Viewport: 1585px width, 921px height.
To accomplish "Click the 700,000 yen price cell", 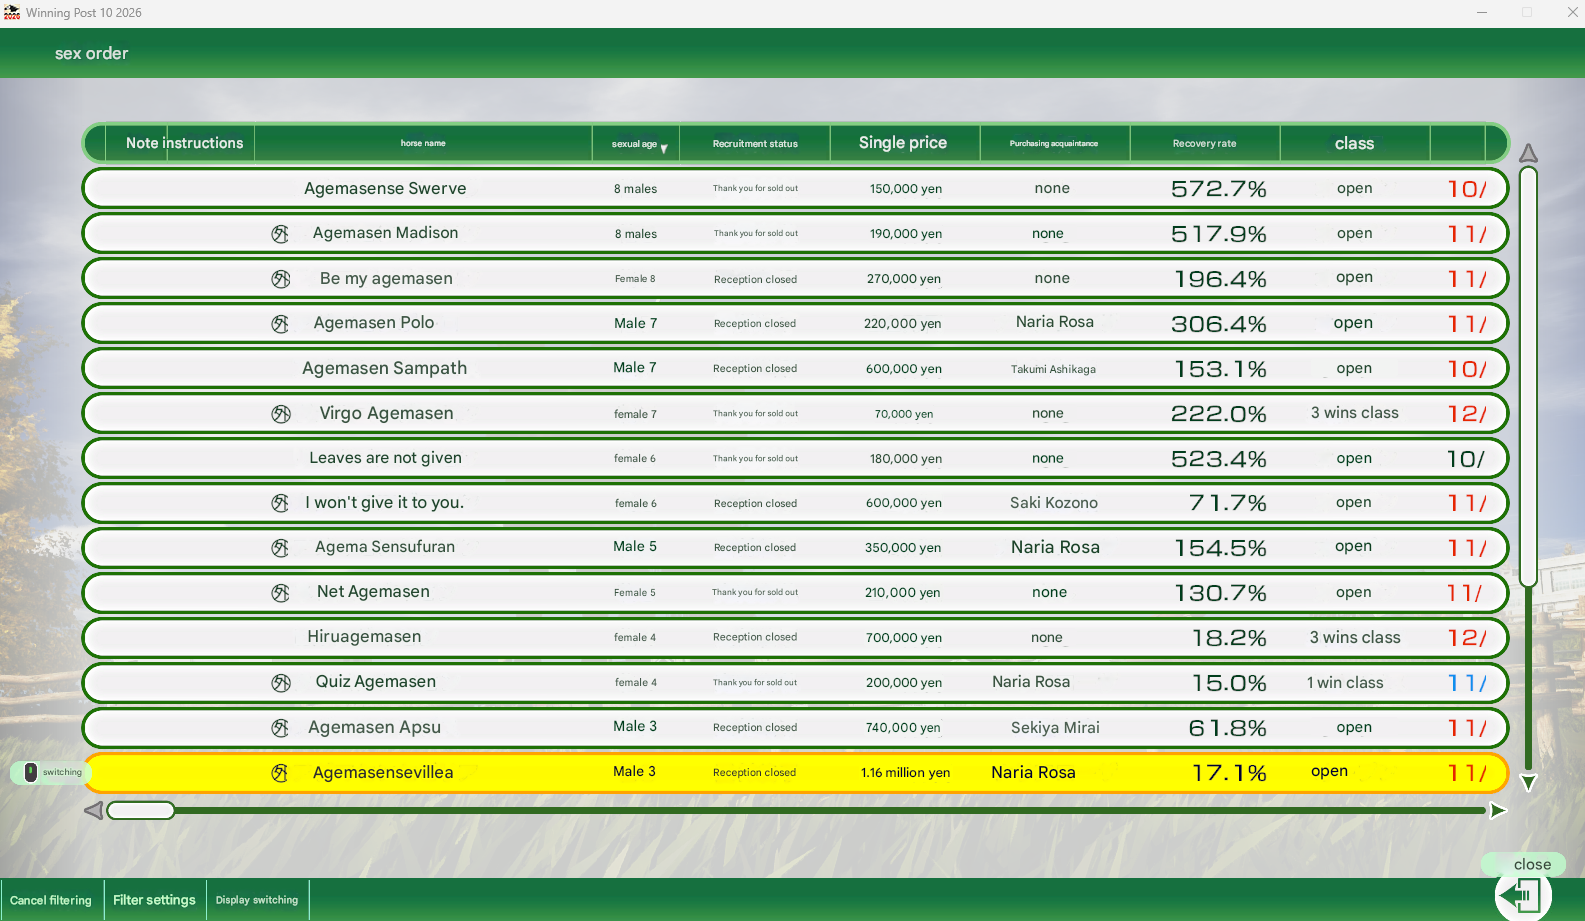I will click(904, 638).
